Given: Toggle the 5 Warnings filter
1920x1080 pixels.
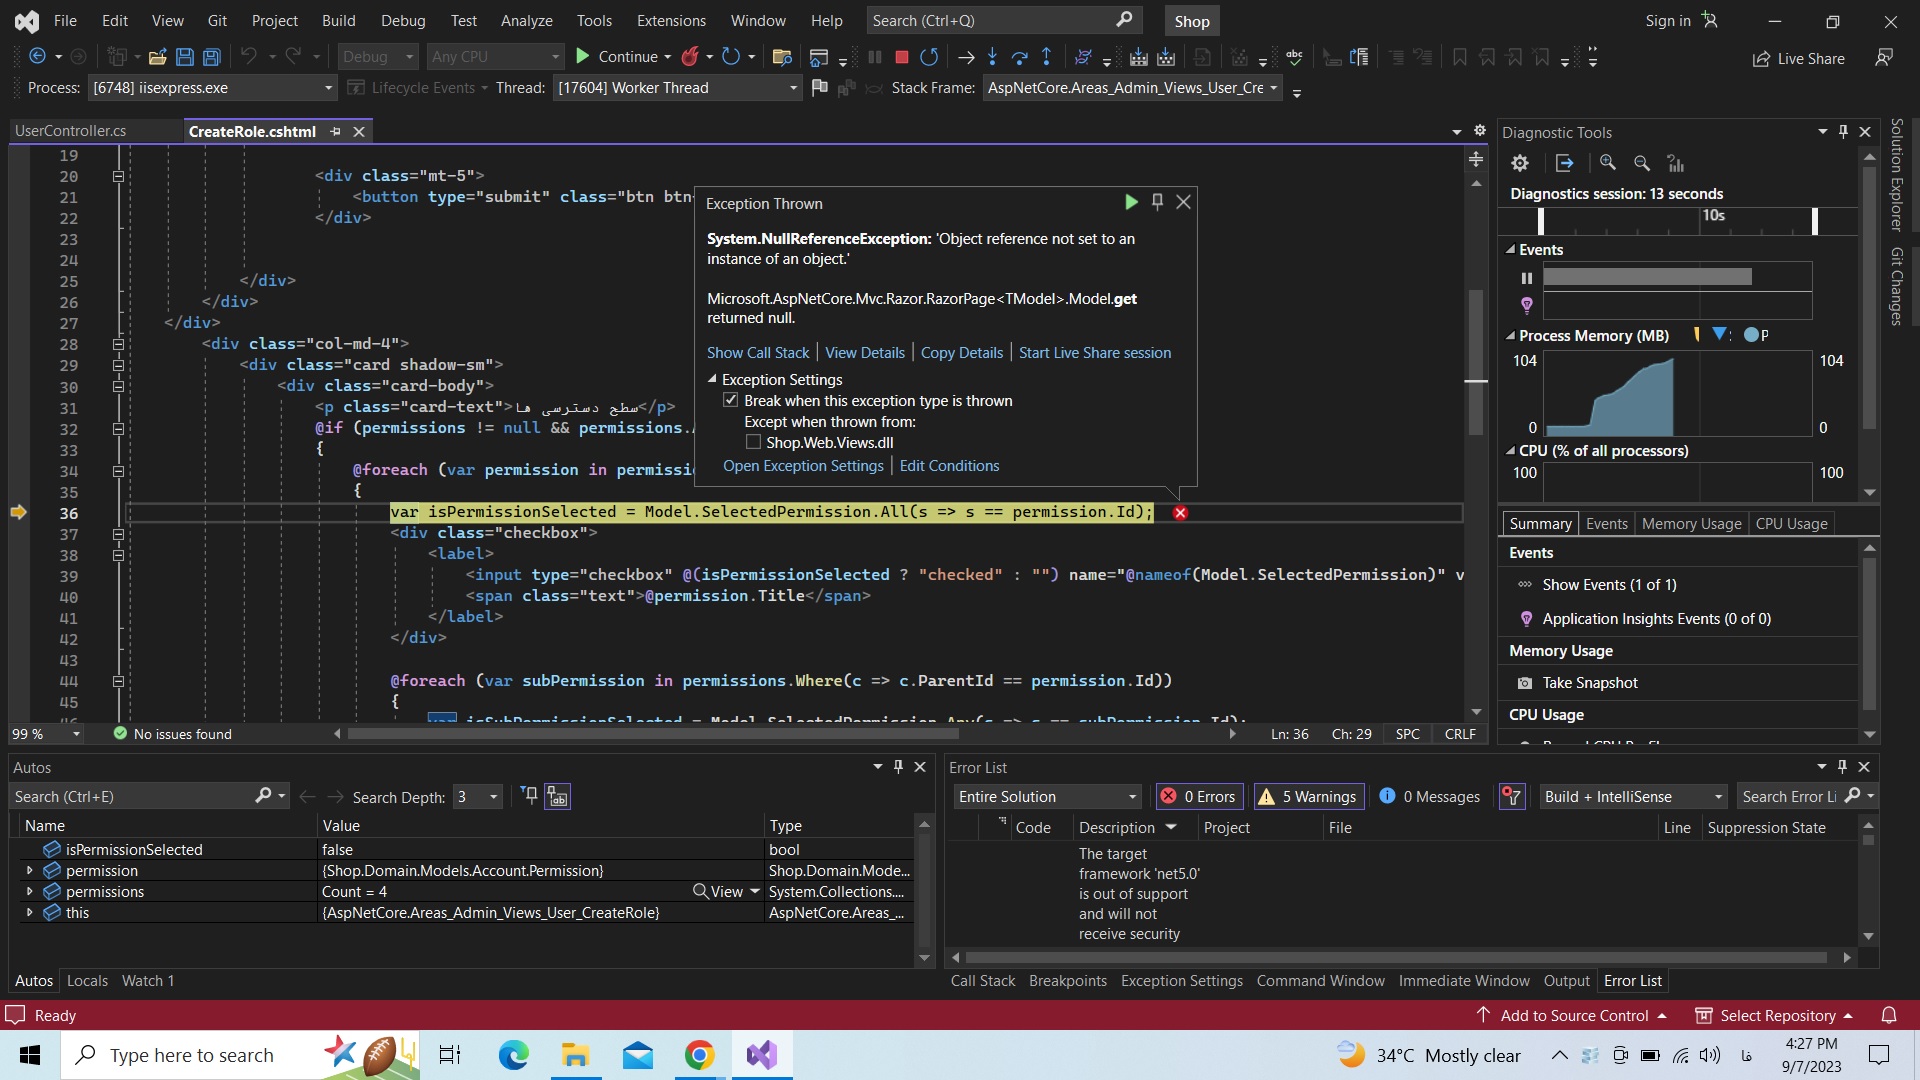Looking at the screenshot, I should click(1309, 797).
